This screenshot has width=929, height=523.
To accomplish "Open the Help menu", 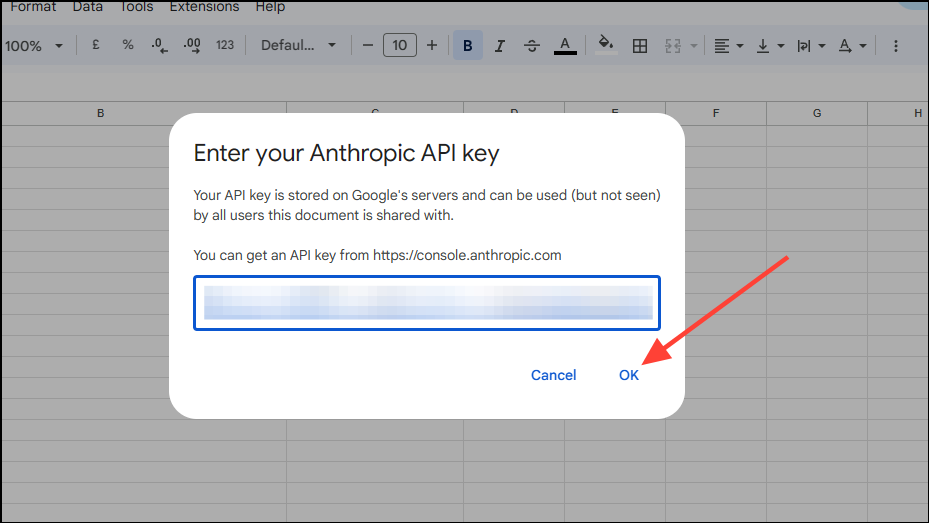I will click(270, 7).
